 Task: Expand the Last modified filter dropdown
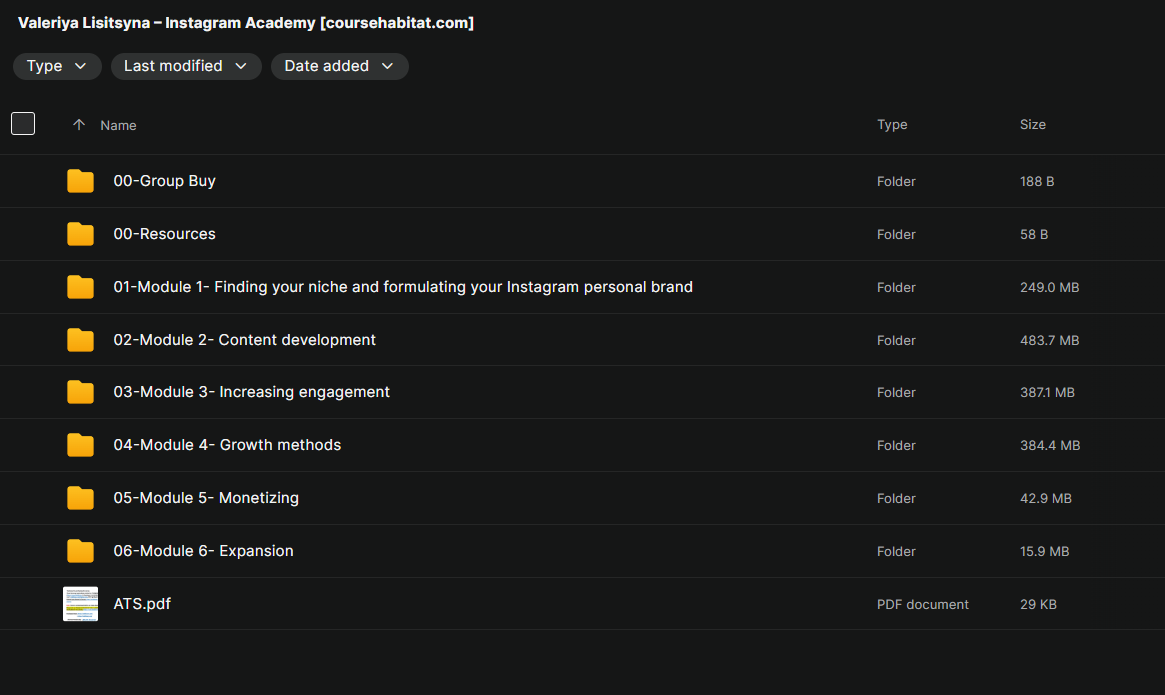(x=186, y=66)
